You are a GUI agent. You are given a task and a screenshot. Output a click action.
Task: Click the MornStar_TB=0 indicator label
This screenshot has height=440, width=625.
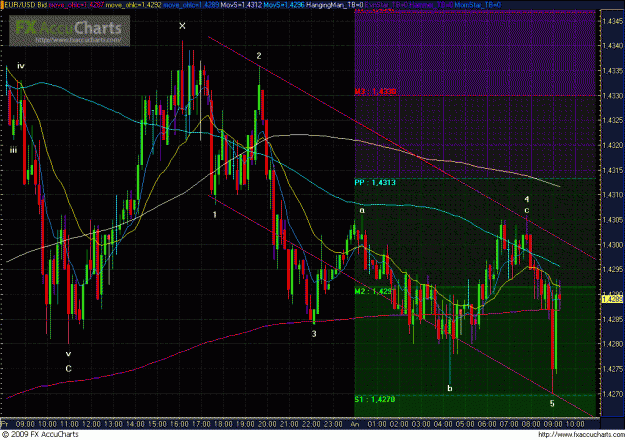(x=478, y=5)
